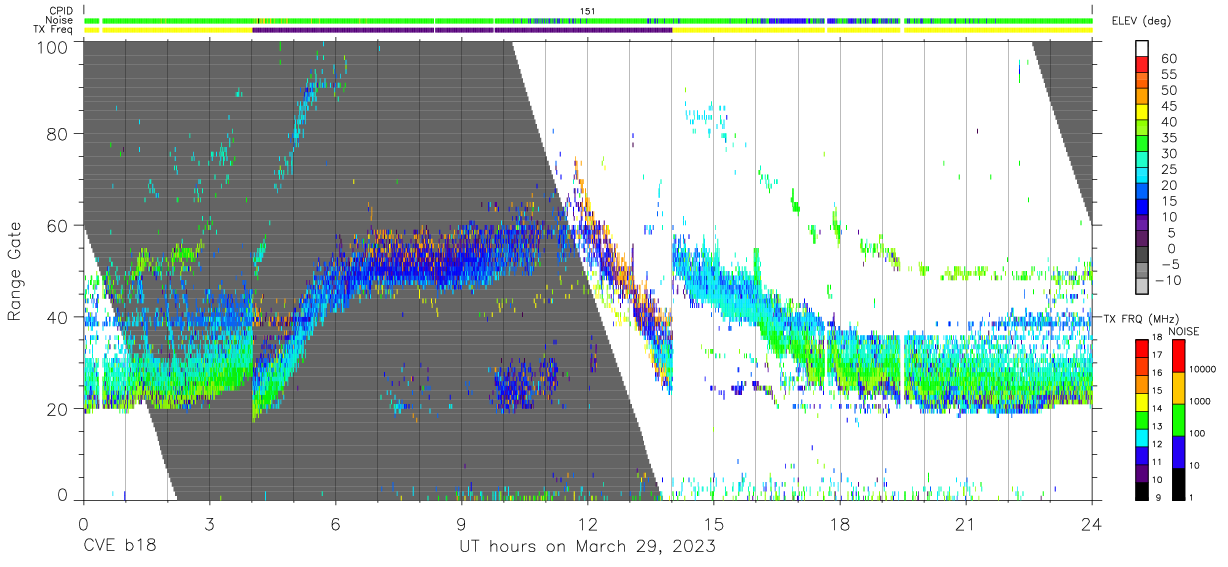
Task: Click the '20' tick on the Range Gate axis
Action: pyautogui.click(x=59, y=409)
